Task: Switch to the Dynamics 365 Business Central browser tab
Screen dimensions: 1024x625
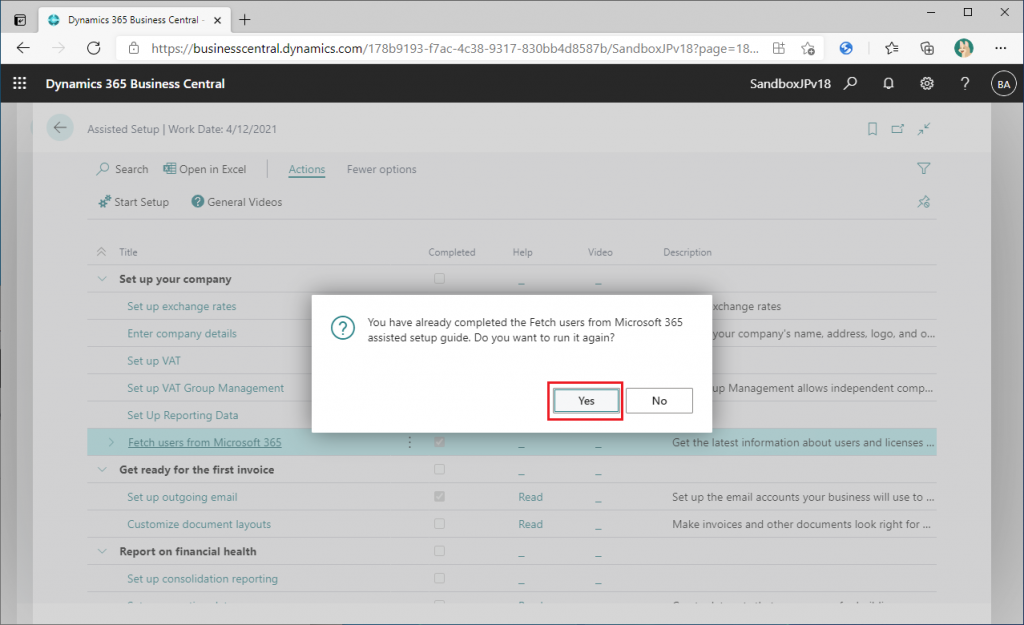Action: (x=135, y=20)
